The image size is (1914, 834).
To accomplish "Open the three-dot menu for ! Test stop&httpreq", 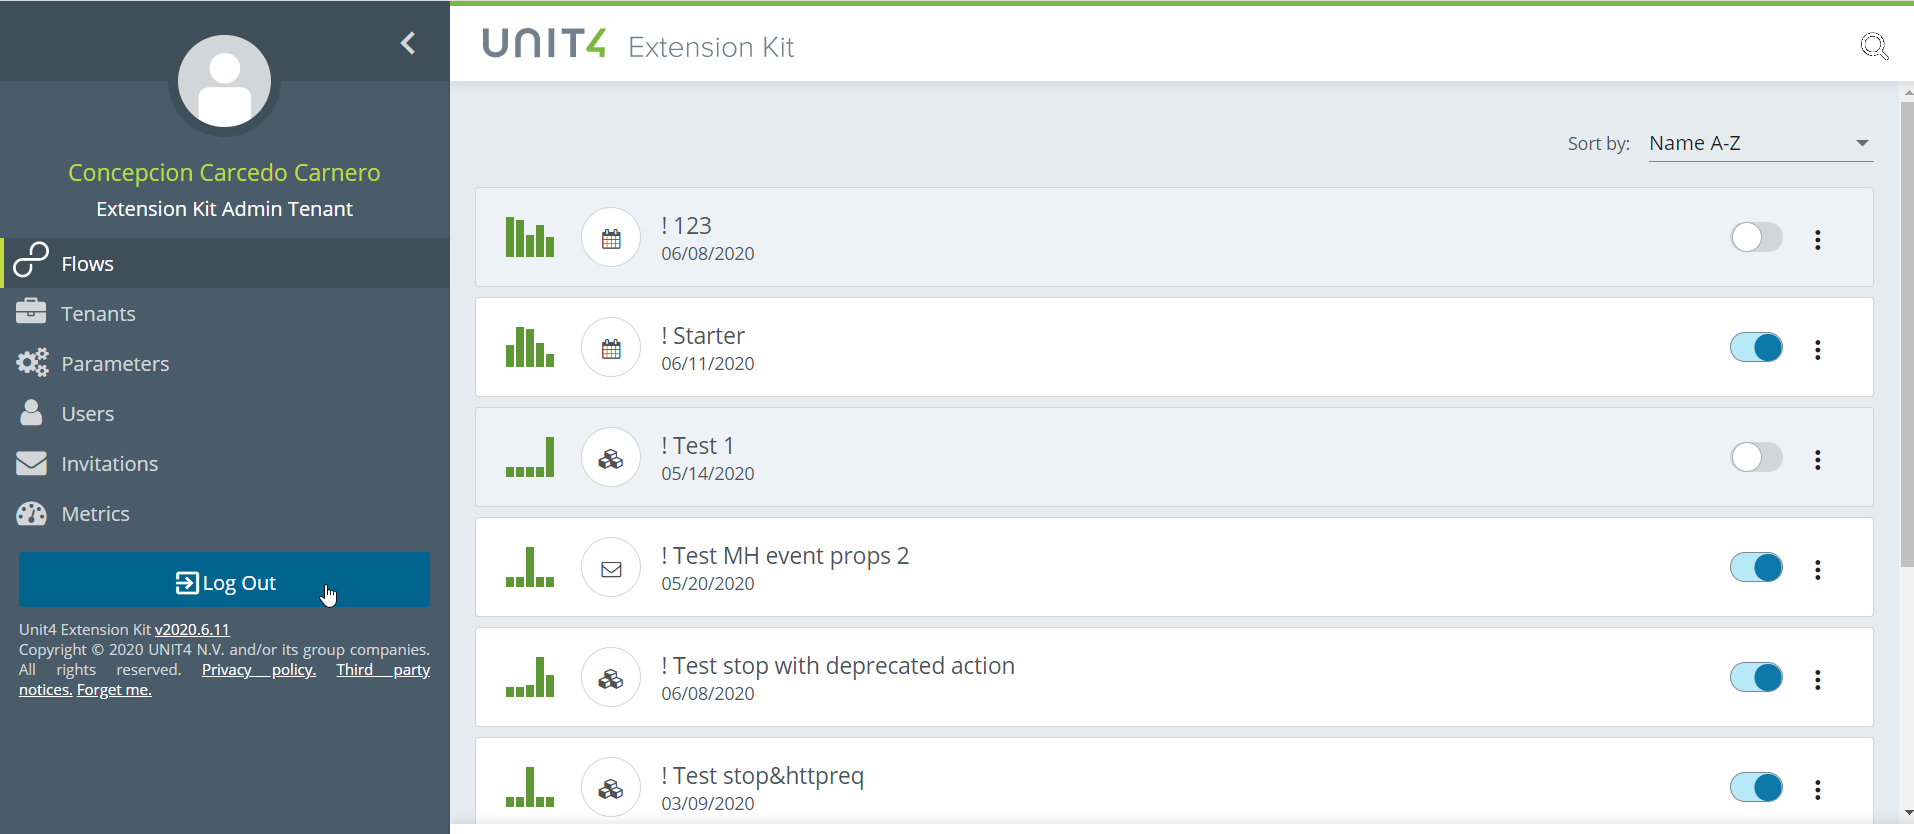I will [x=1818, y=789].
